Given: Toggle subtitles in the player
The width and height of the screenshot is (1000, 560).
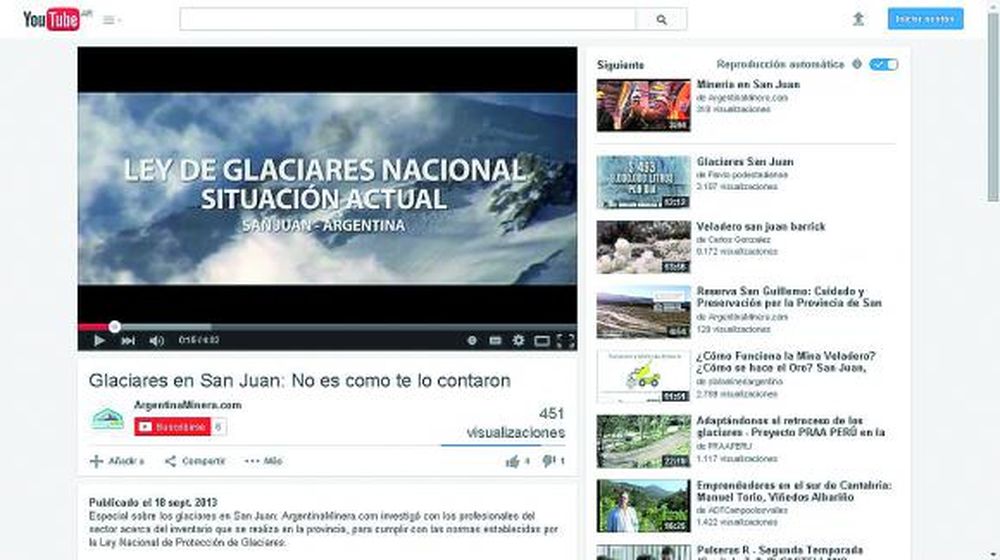Looking at the screenshot, I should (495, 341).
